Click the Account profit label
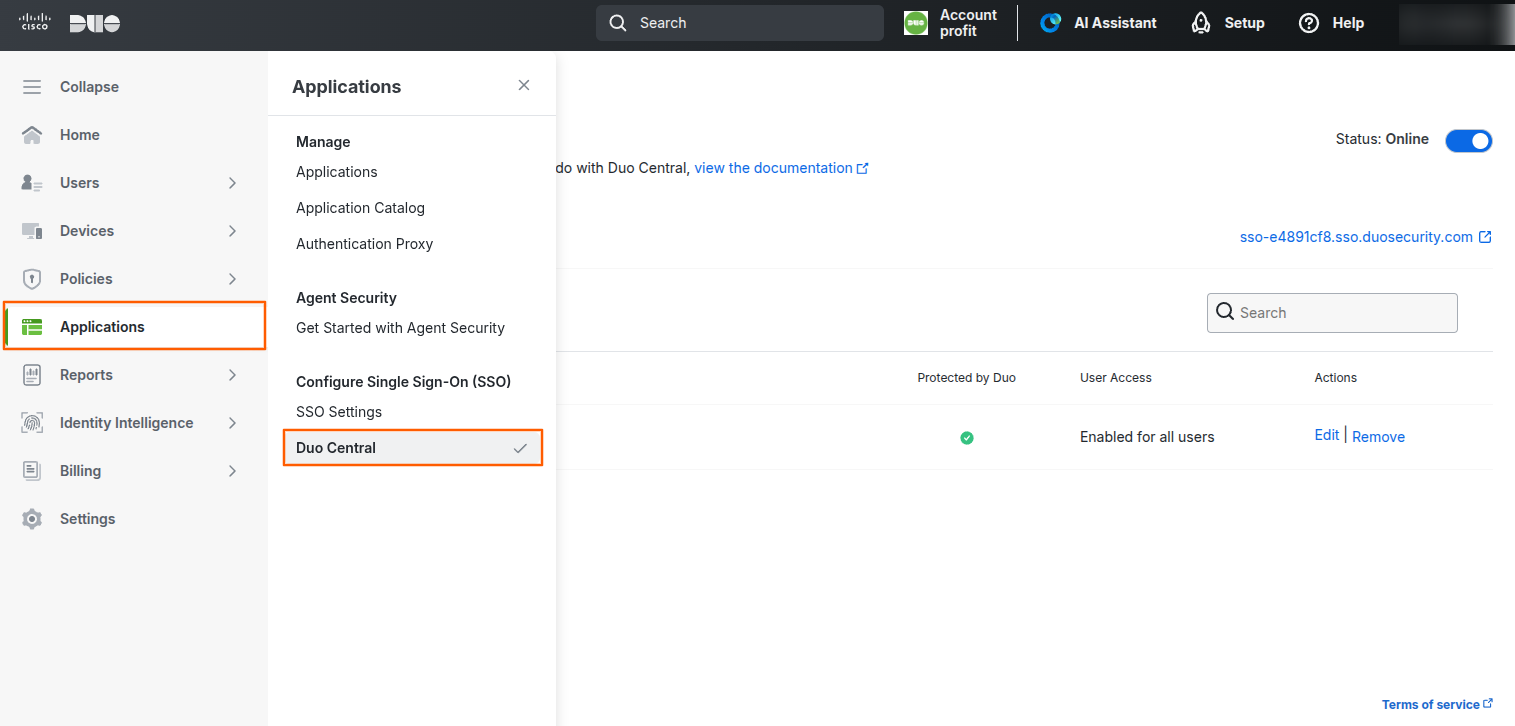 point(968,23)
